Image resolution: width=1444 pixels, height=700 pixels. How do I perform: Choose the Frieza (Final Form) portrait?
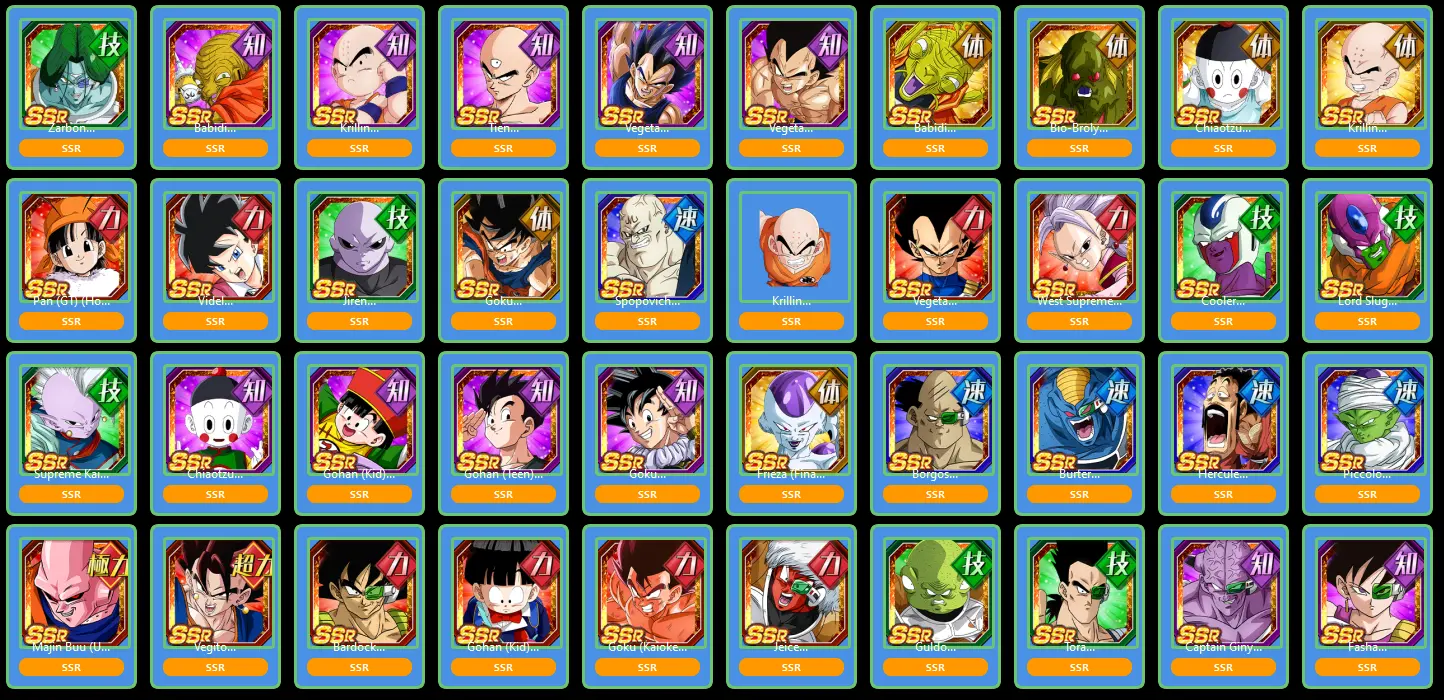pyautogui.click(x=791, y=421)
